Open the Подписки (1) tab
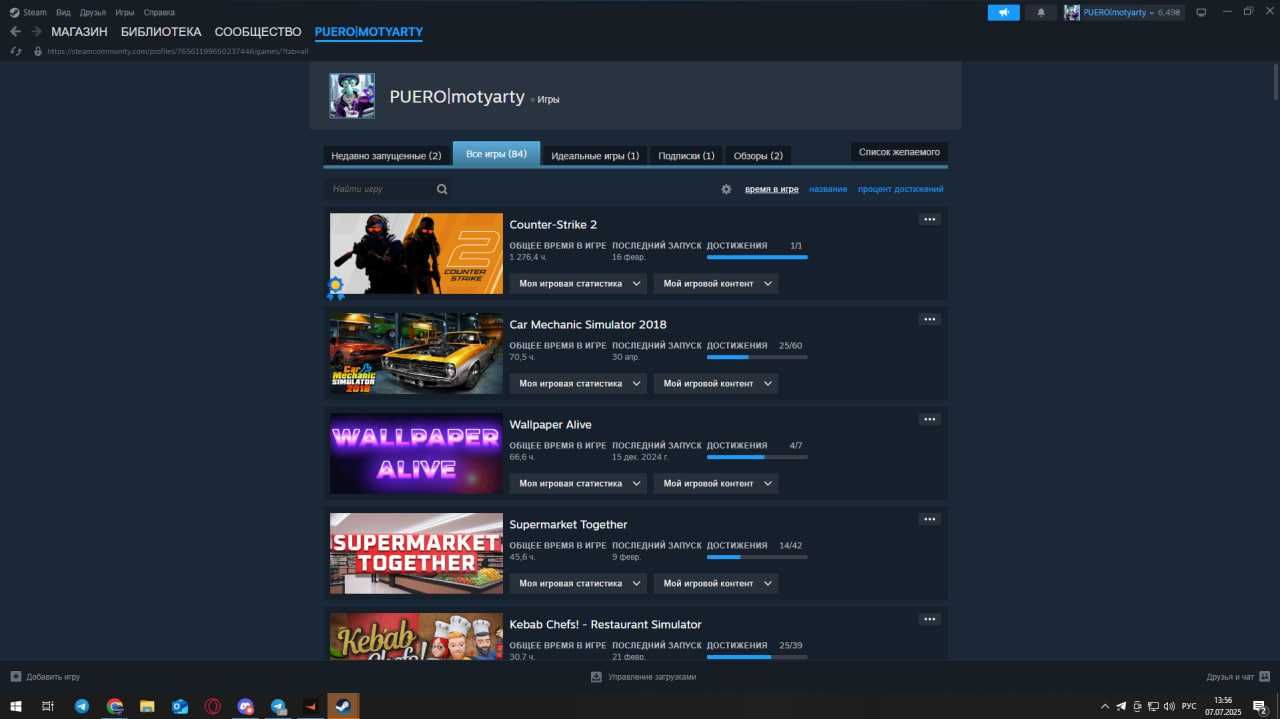This screenshot has width=1280, height=719. (686, 156)
